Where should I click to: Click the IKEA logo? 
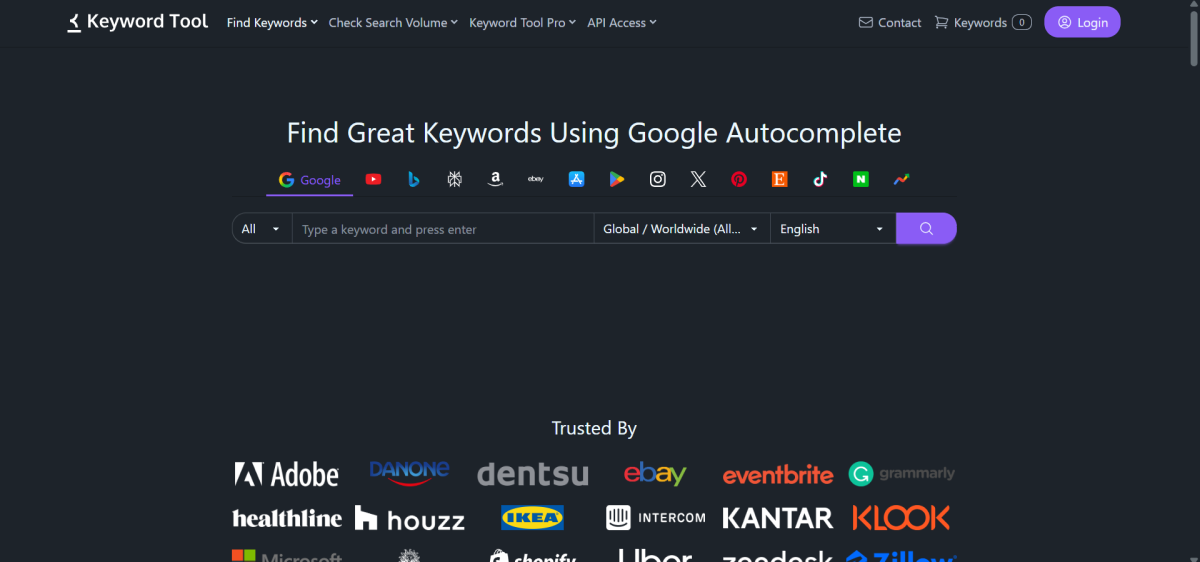pos(532,517)
